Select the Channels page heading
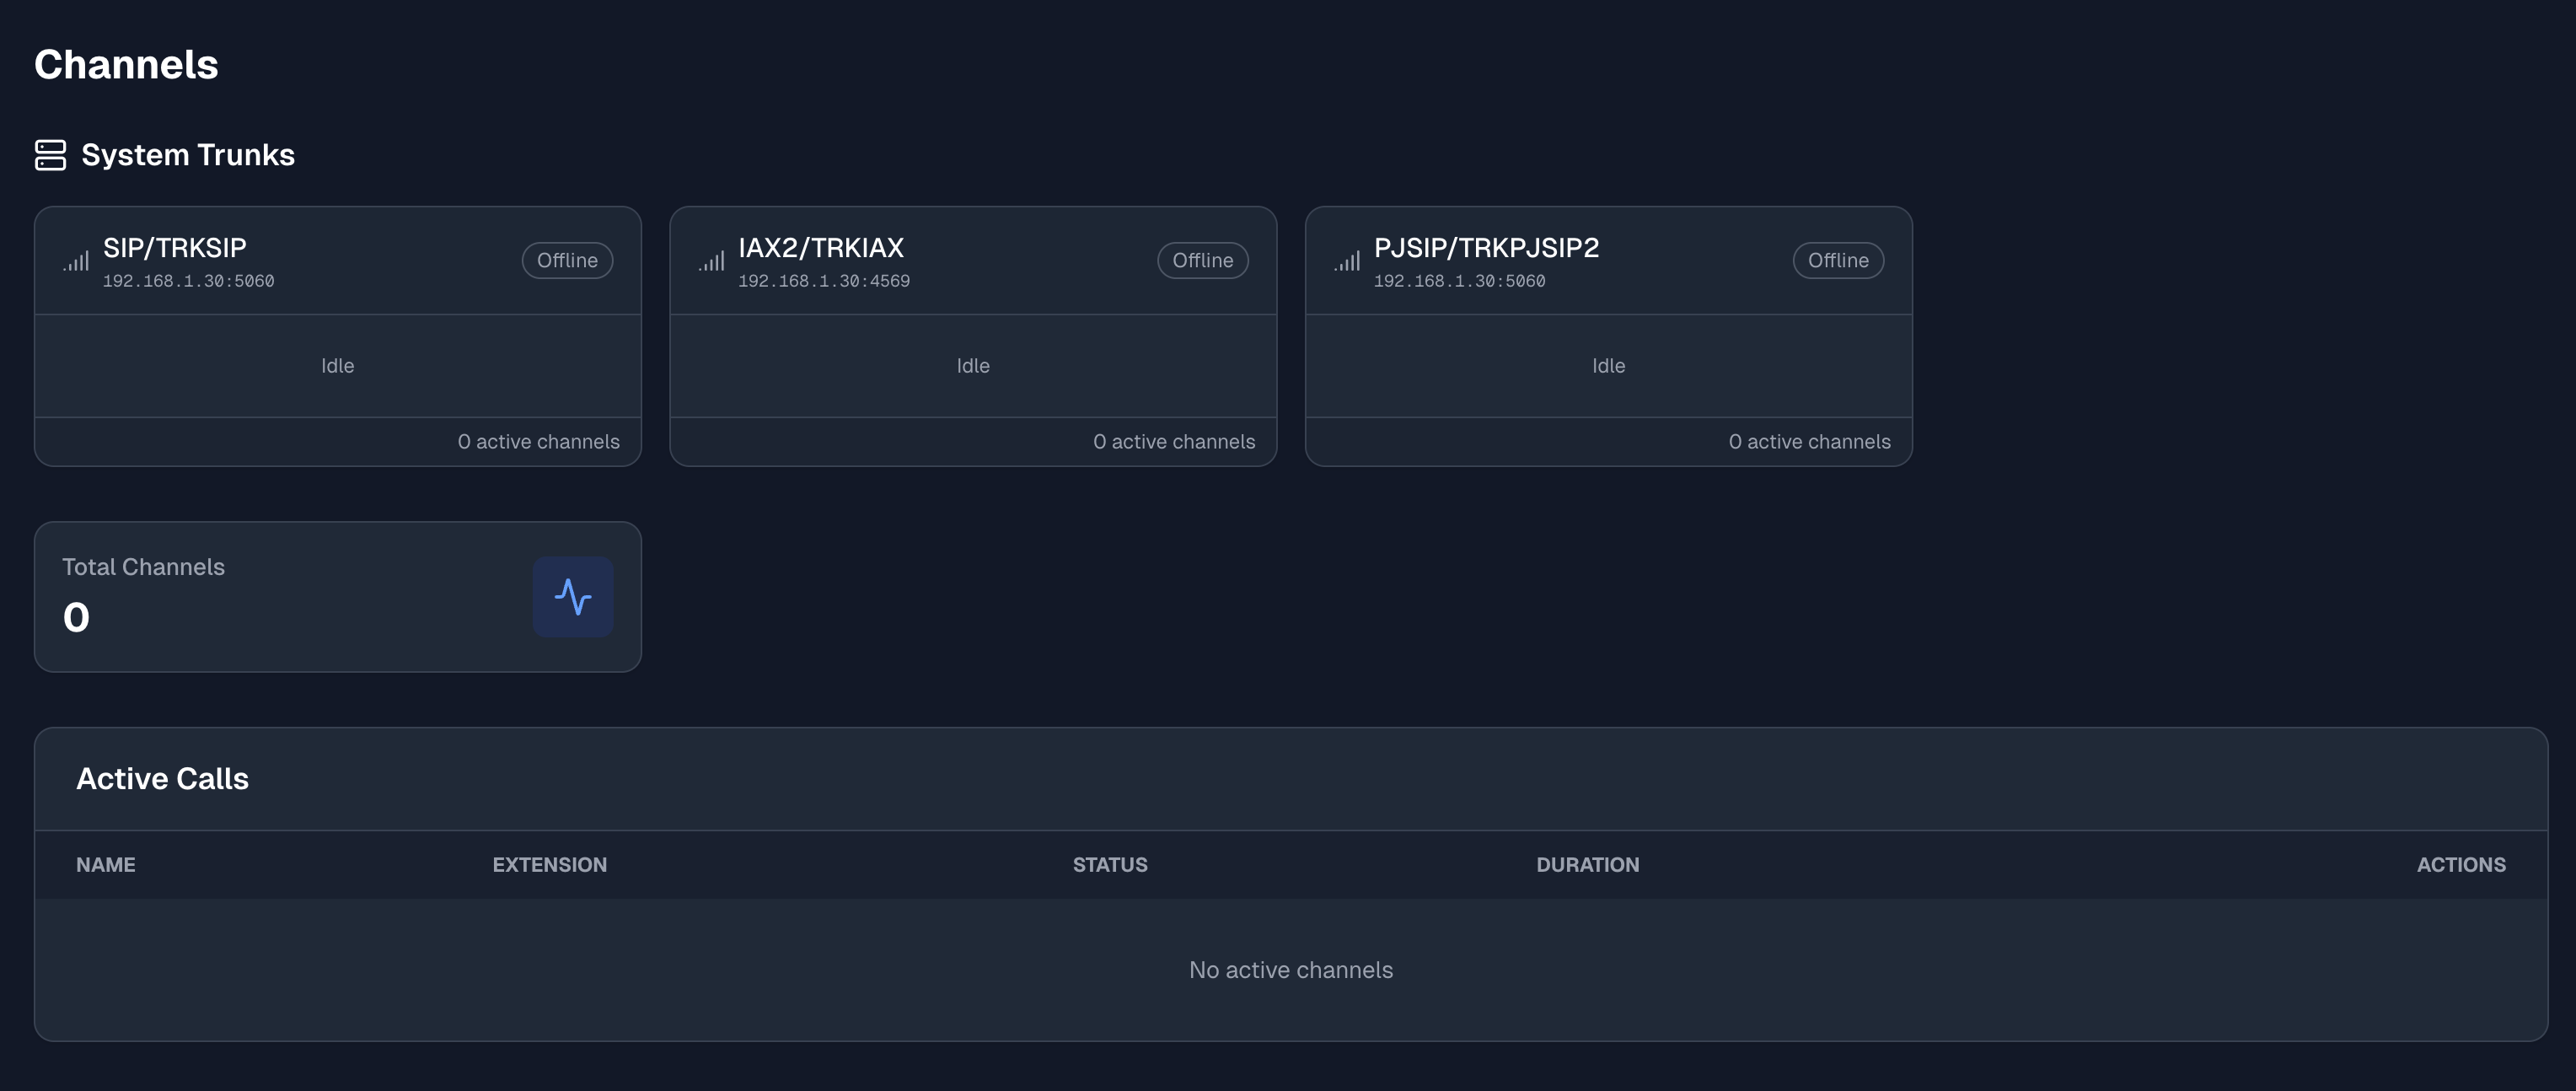2576x1091 pixels. (126, 64)
